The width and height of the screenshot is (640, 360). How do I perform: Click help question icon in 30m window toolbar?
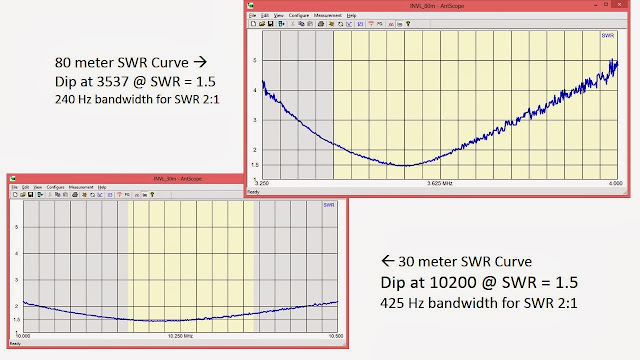(x=152, y=195)
